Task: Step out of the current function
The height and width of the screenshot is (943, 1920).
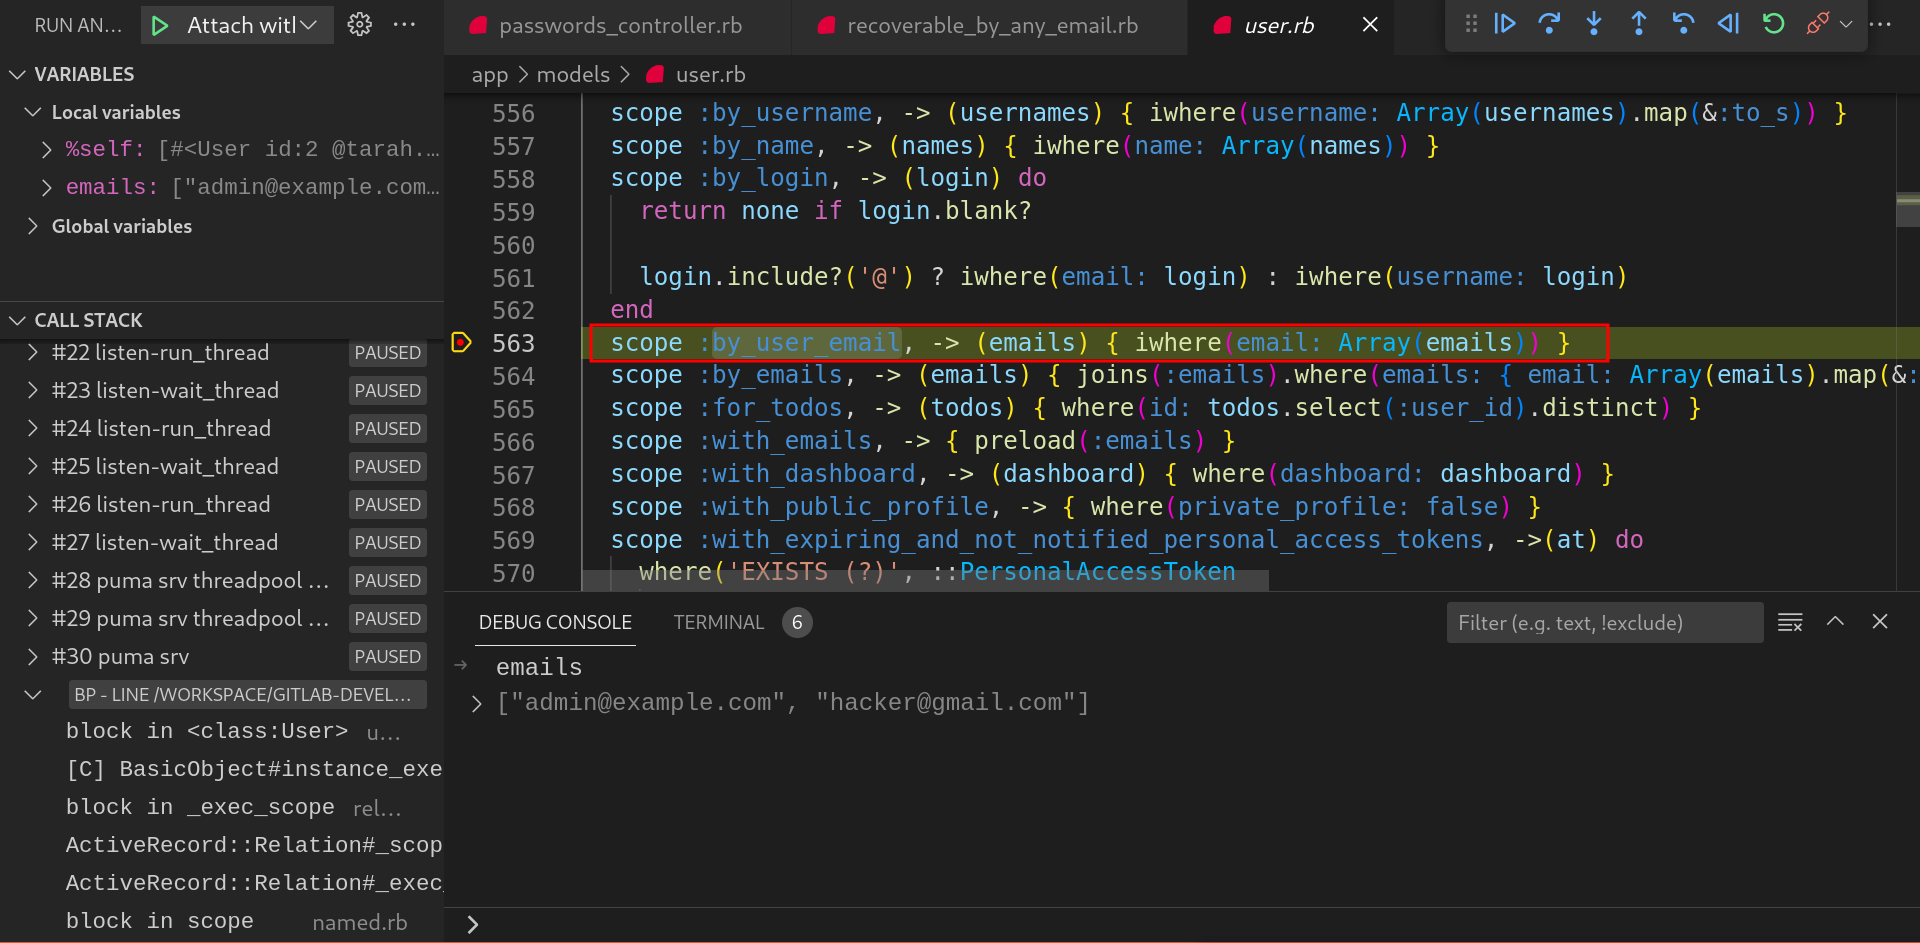Action: point(1639,23)
